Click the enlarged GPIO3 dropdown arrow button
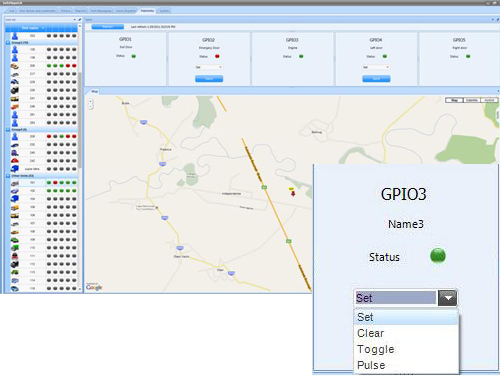500x376 pixels. pos(447,298)
